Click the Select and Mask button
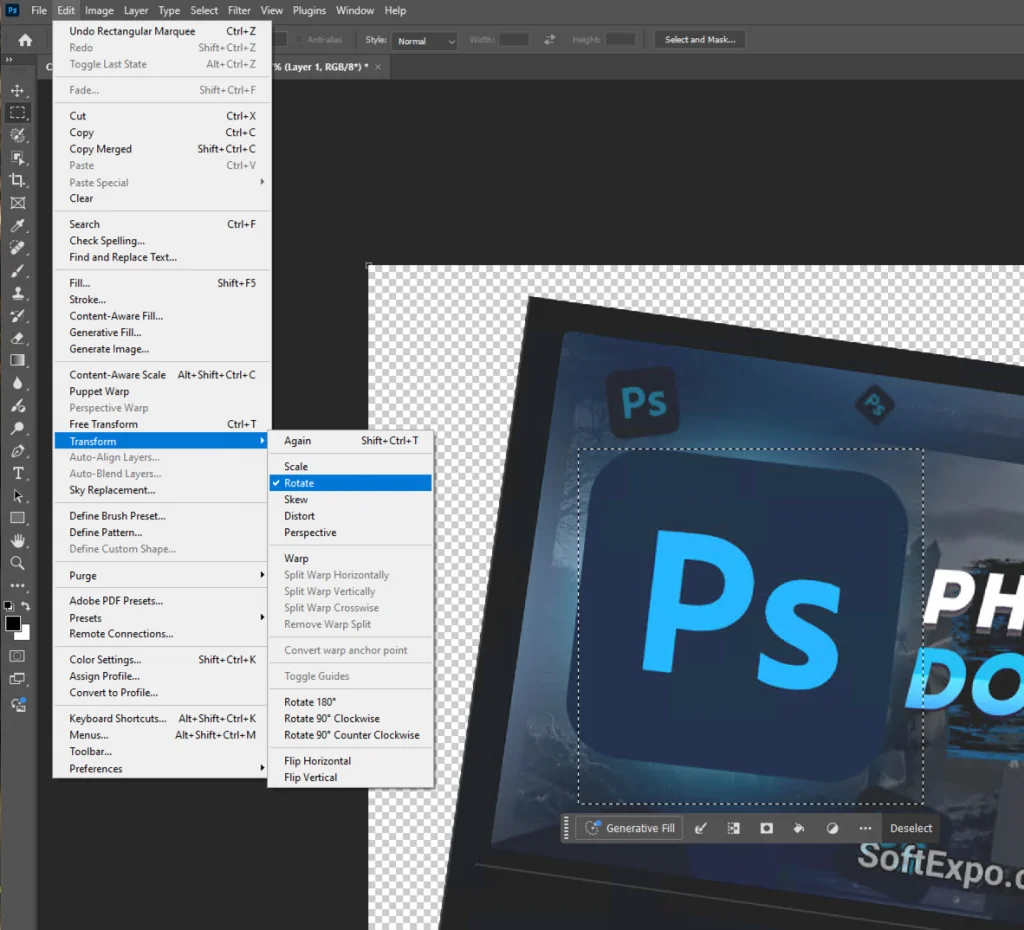 (700, 40)
